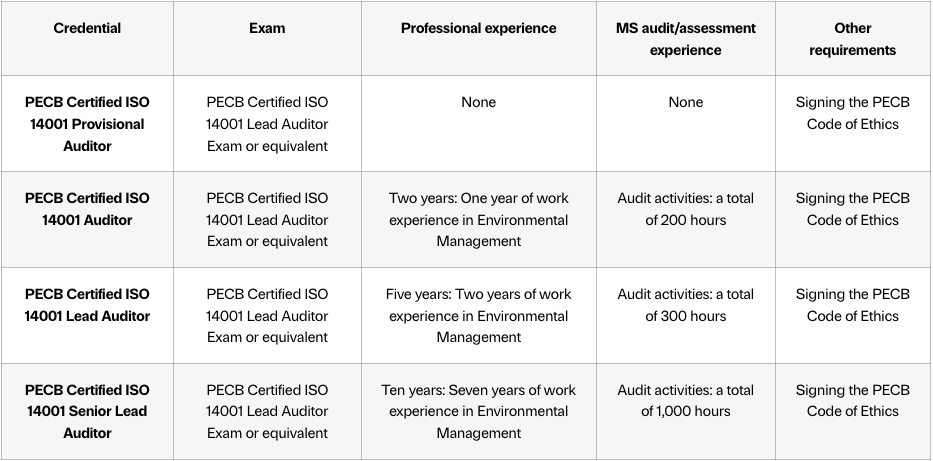
Task: Select the PECB Certified ISO 14001 Auditor credential
Action: tap(87, 209)
